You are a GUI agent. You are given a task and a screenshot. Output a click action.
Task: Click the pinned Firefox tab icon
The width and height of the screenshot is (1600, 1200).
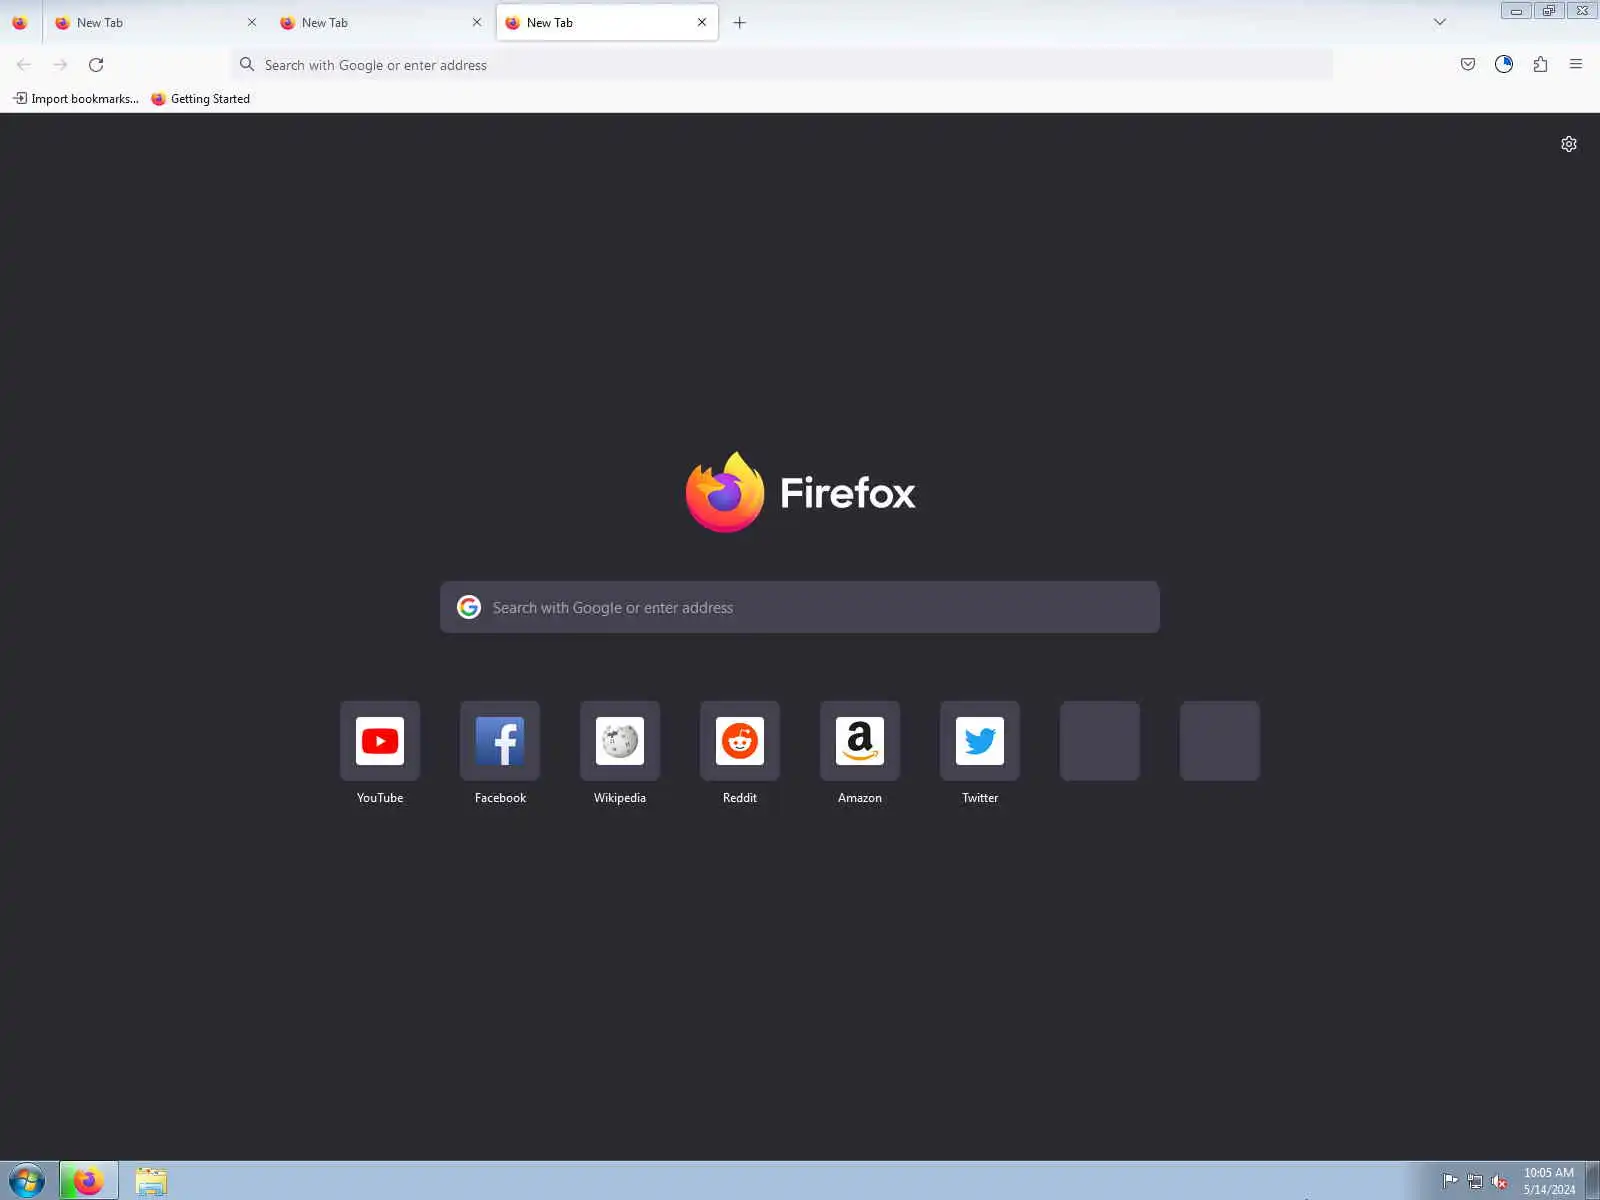[x=20, y=22]
